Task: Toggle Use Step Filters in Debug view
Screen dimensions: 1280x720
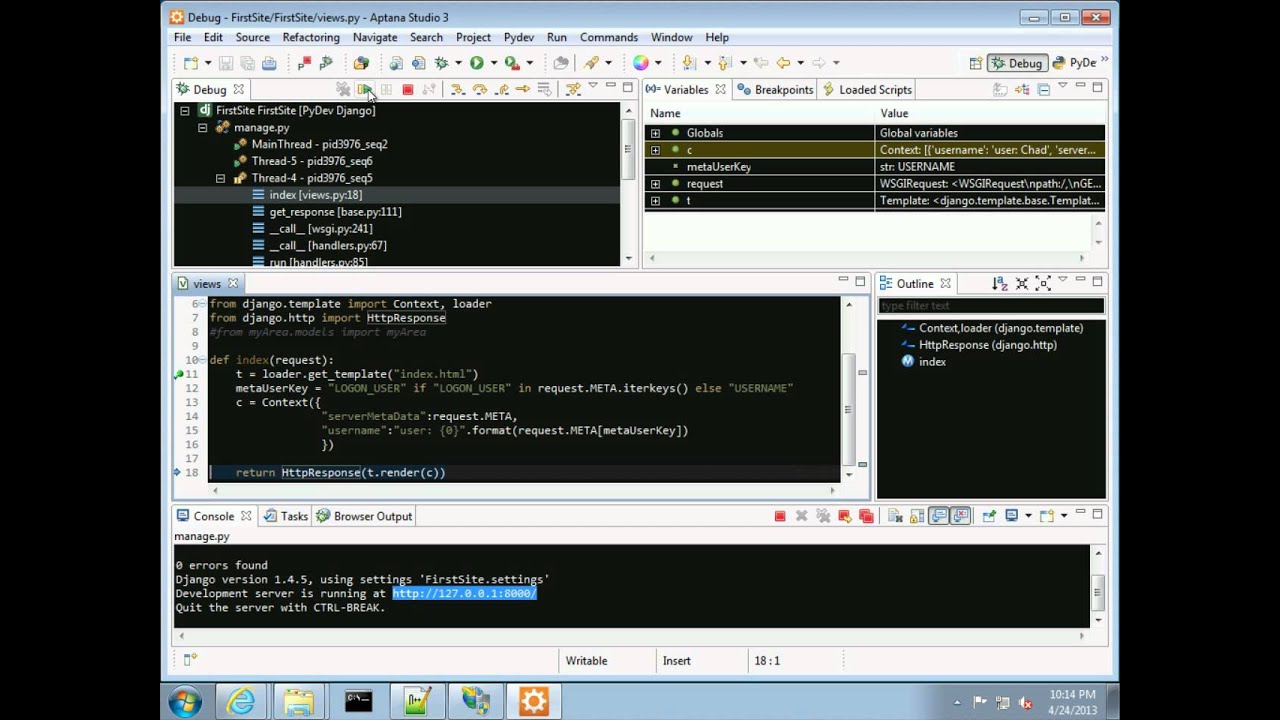Action: pyautogui.click(x=573, y=89)
